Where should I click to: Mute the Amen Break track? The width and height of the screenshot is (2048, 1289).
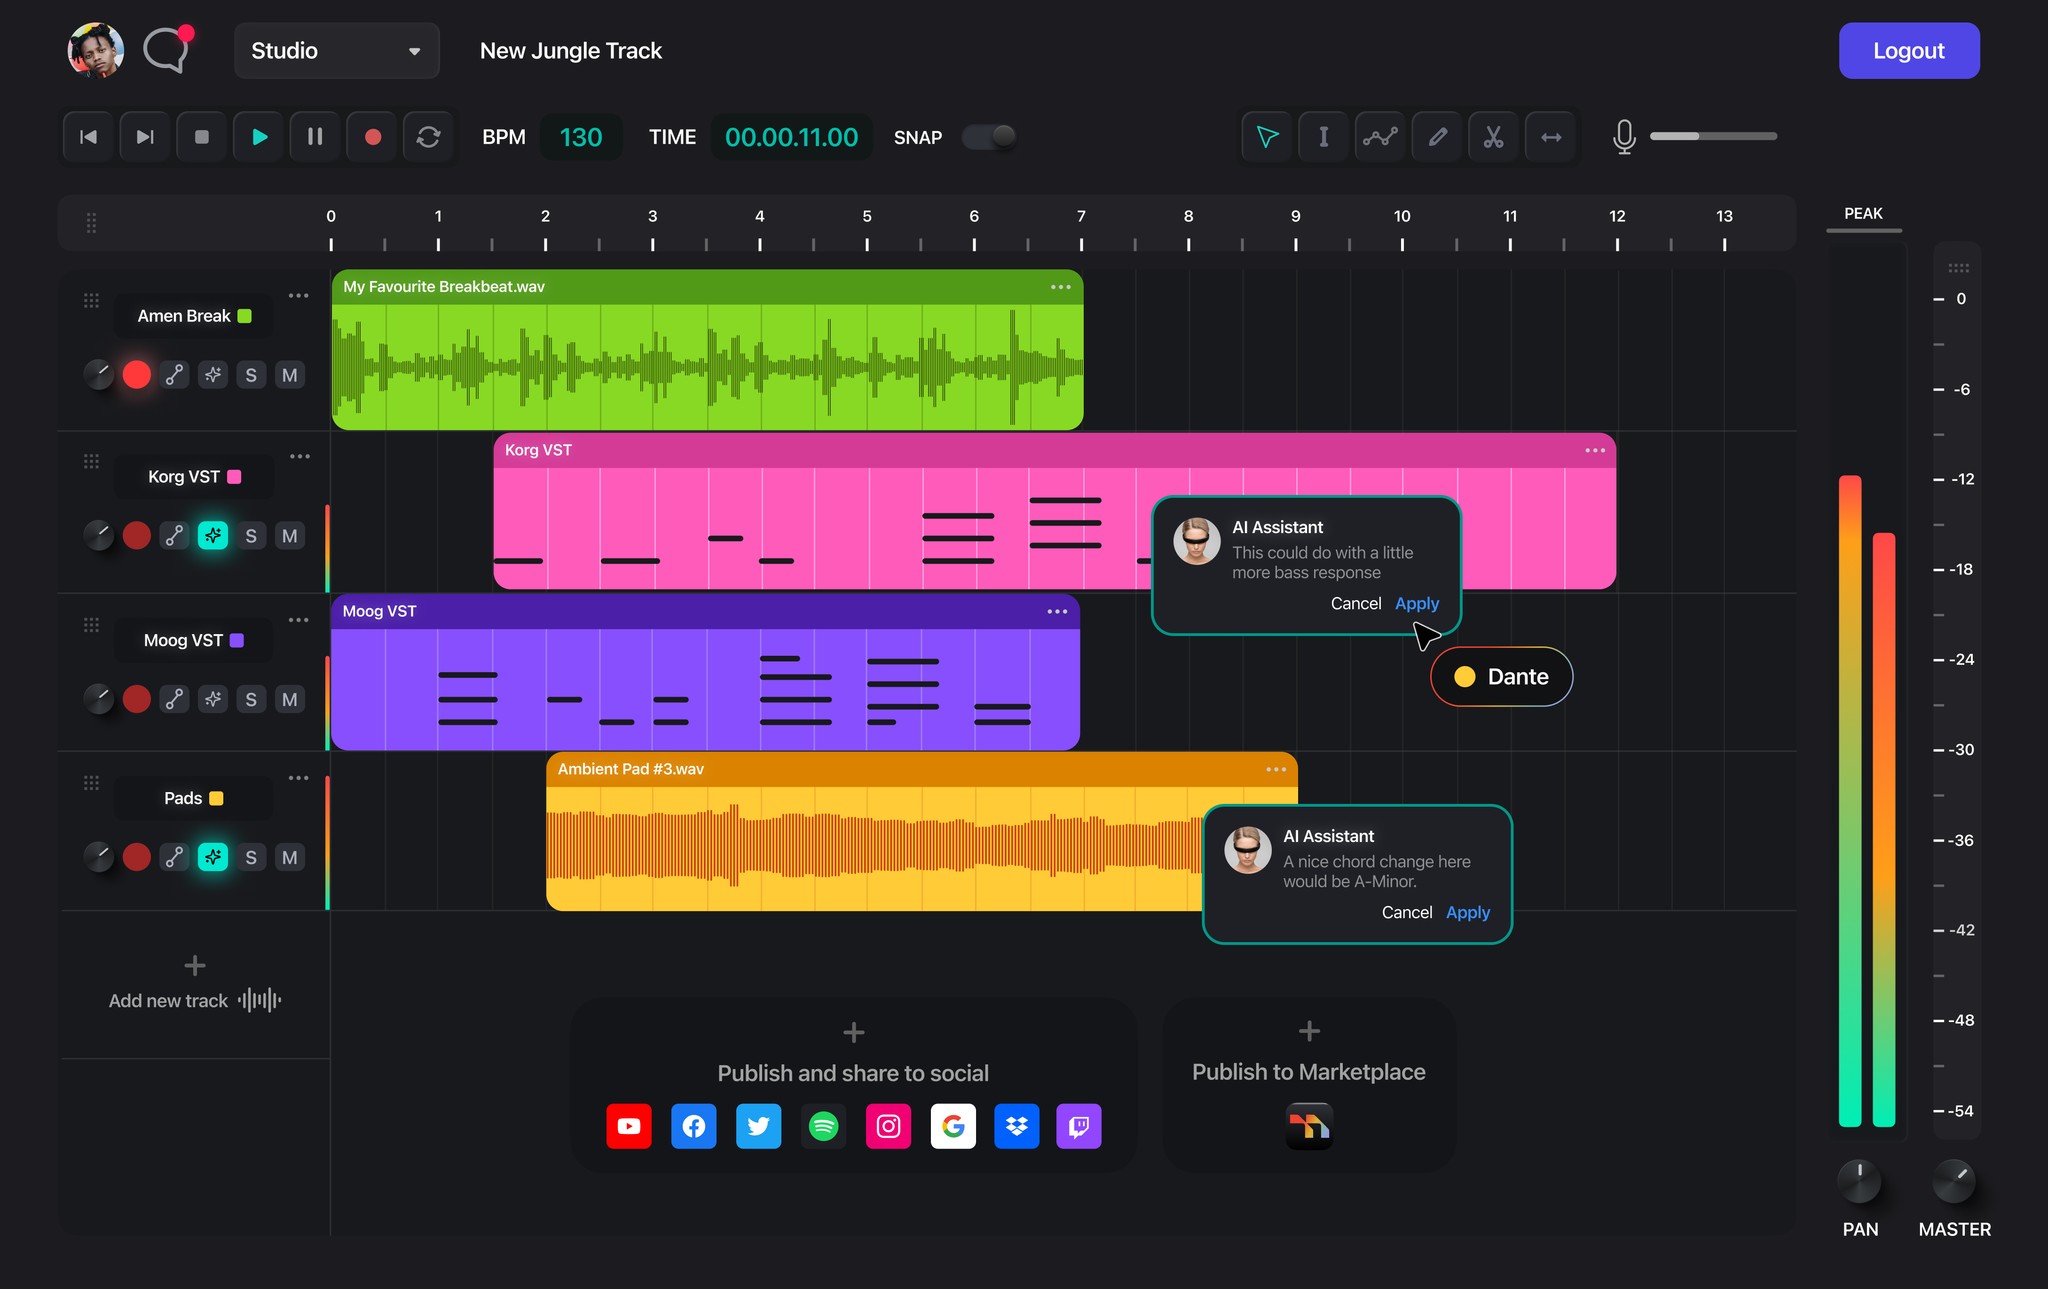(289, 375)
